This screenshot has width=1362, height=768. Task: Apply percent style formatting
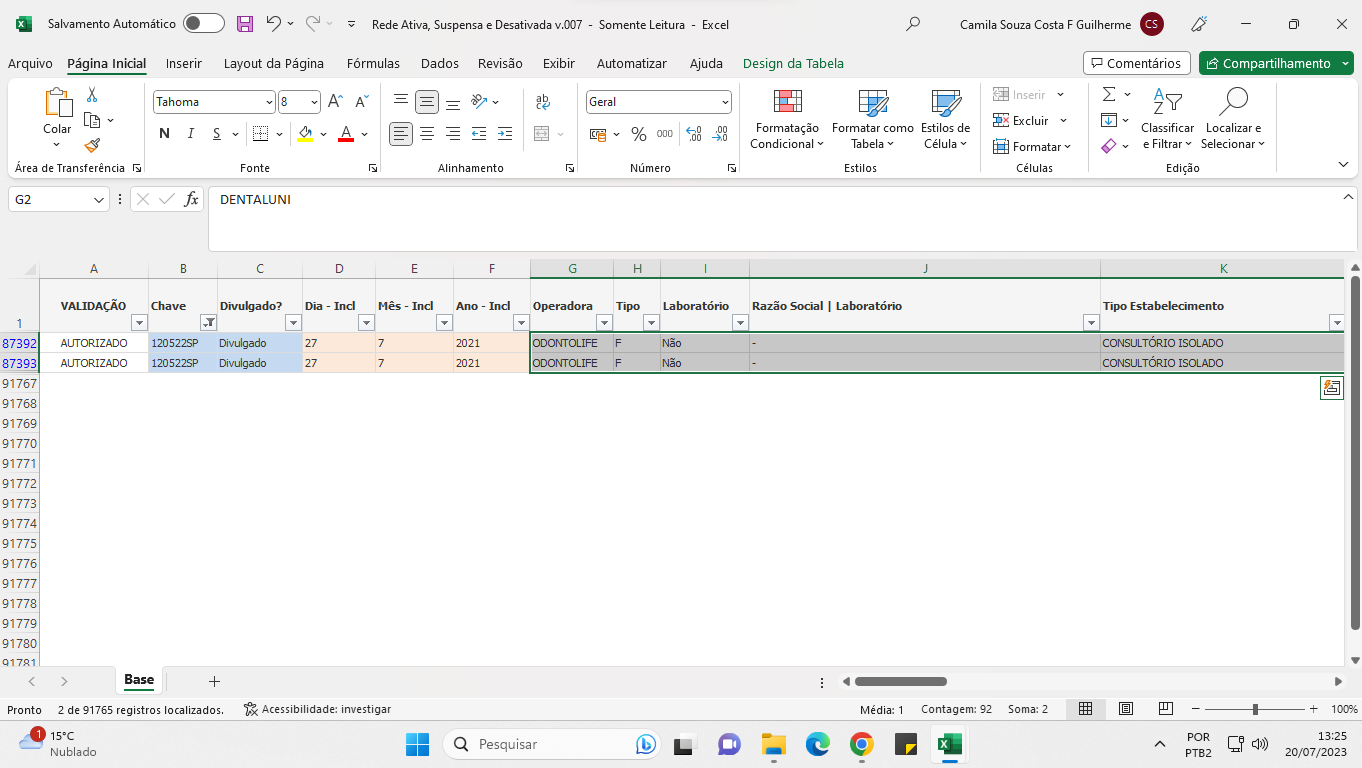638,134
